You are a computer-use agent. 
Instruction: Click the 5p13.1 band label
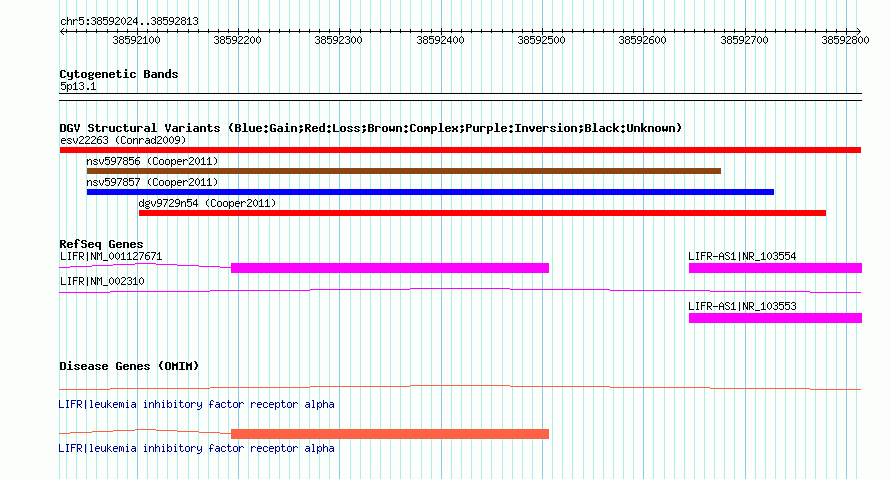pyautogui.click(x=78, y=87)
